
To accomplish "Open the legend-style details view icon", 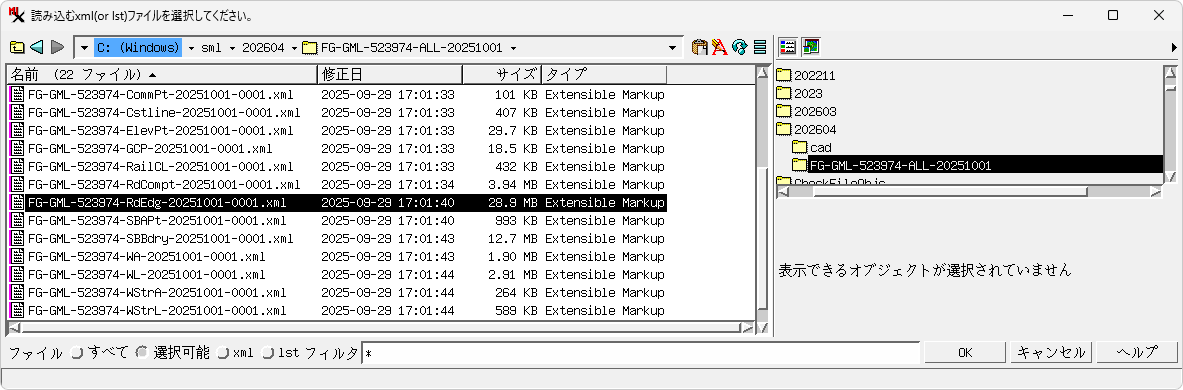I will click(x=788, y=47).
